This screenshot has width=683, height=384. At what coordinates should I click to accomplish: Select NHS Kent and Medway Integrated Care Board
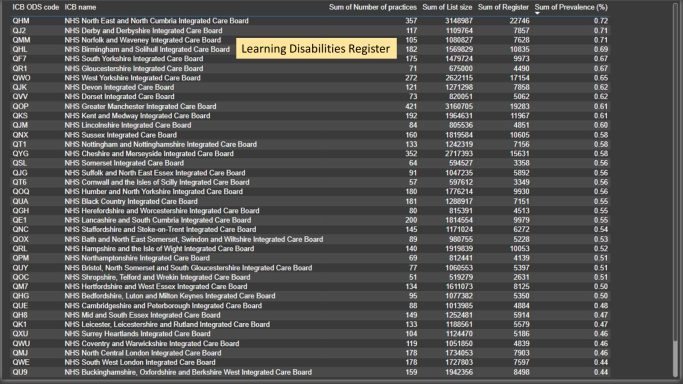pos(137,116)
